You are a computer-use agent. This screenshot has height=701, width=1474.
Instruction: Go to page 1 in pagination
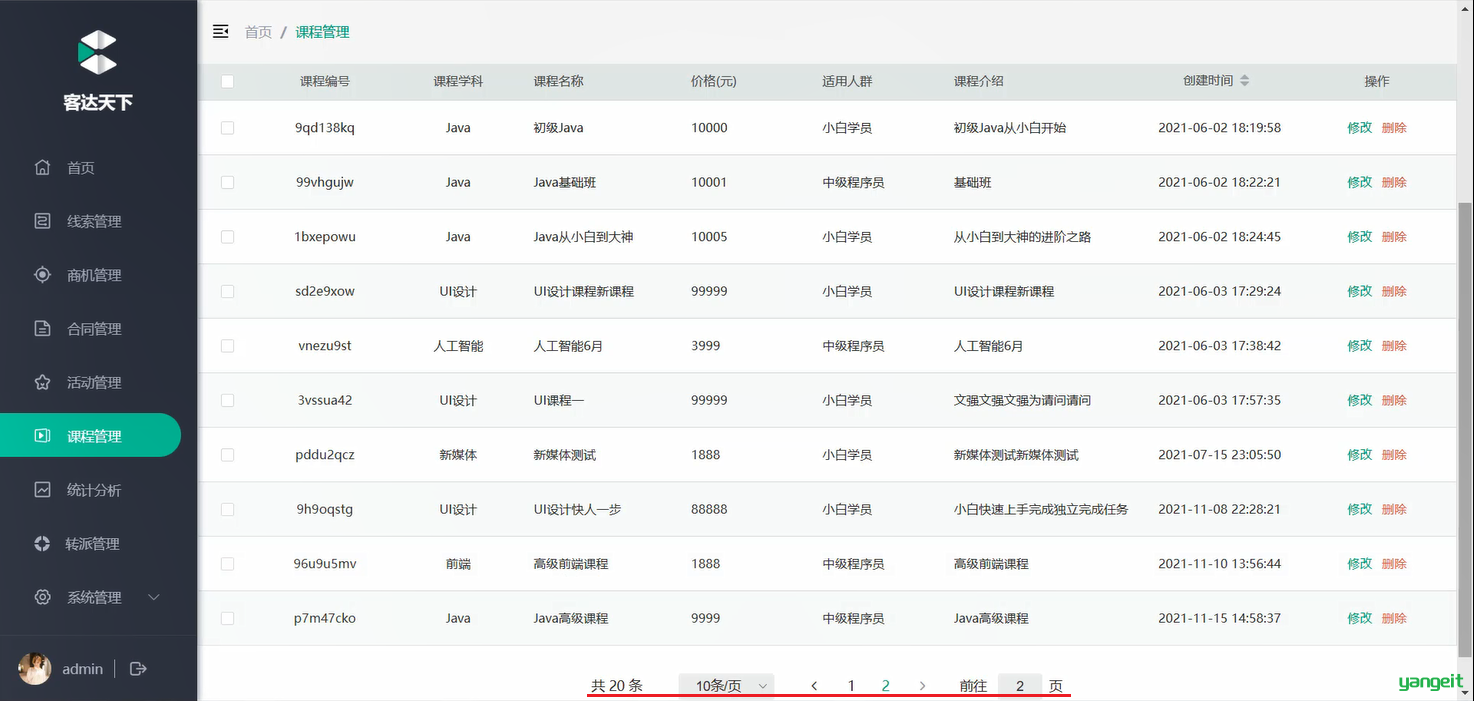coord(851,686)
